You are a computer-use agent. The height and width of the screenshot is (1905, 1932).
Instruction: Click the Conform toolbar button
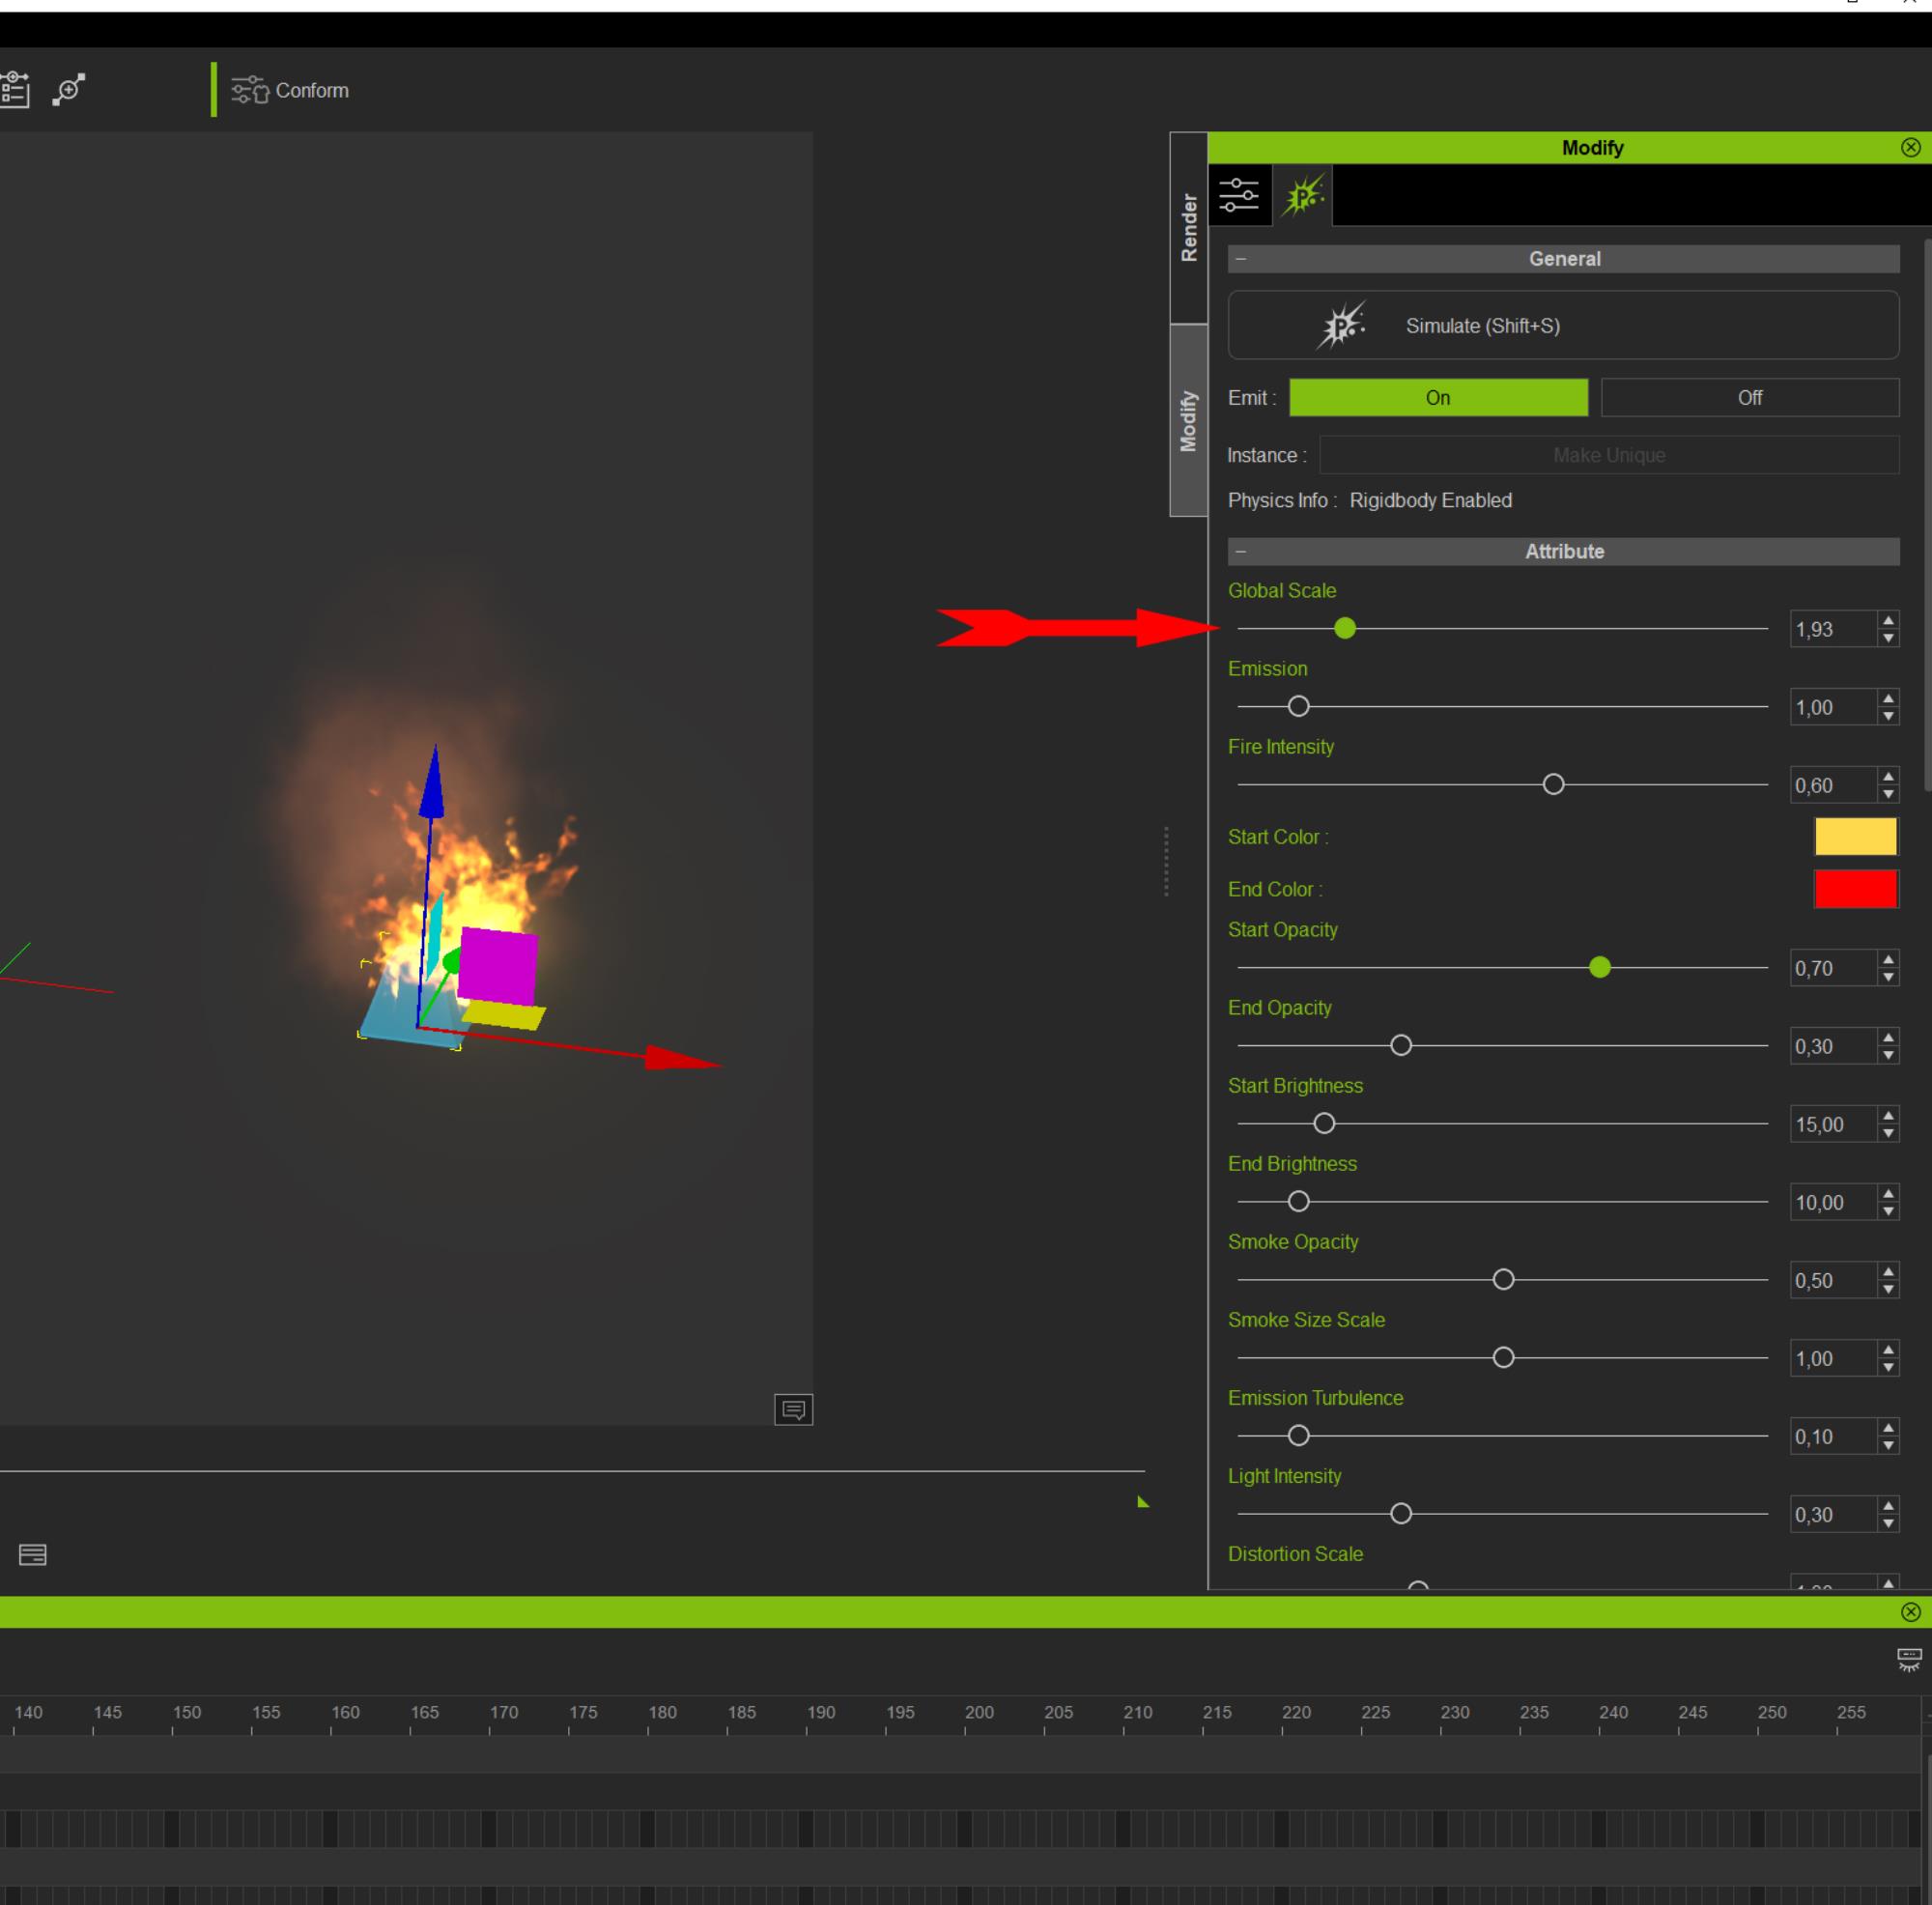[290, 90]
